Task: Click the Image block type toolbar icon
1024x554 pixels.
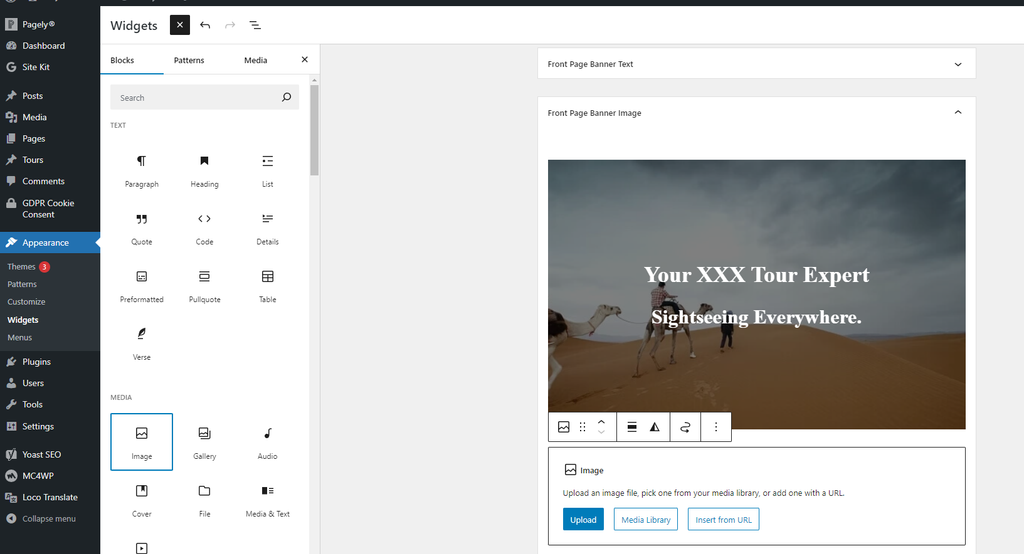Action: 564,427
